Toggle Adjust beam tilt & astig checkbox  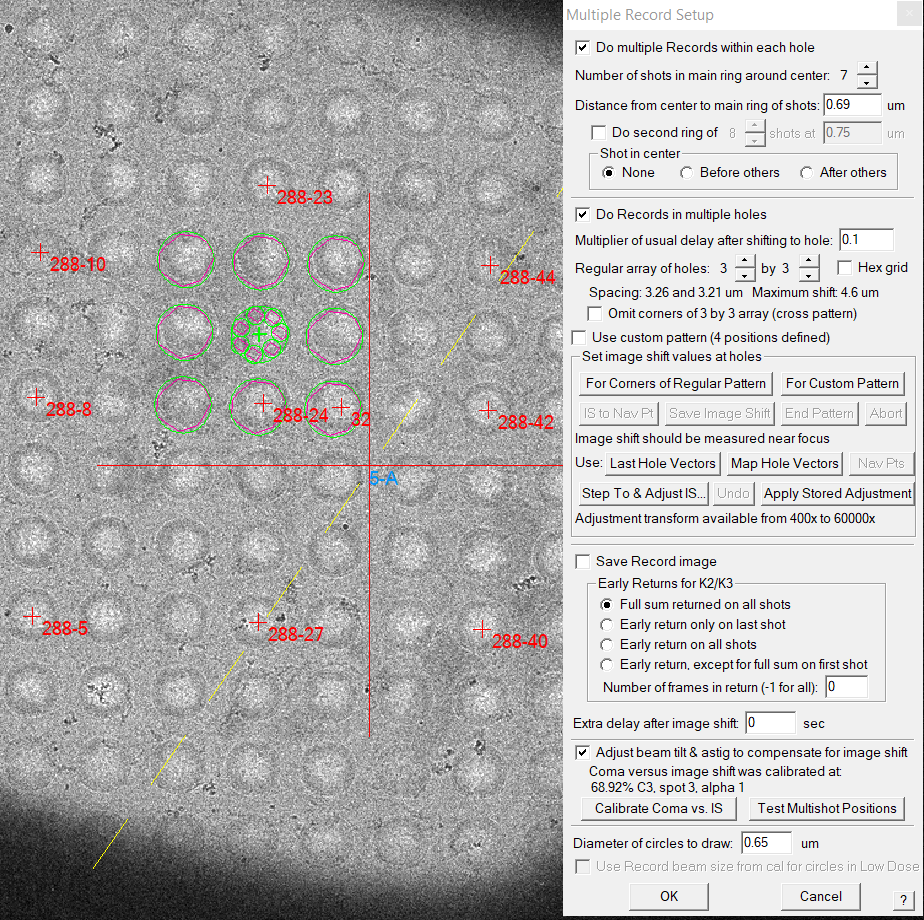point(582,753)
